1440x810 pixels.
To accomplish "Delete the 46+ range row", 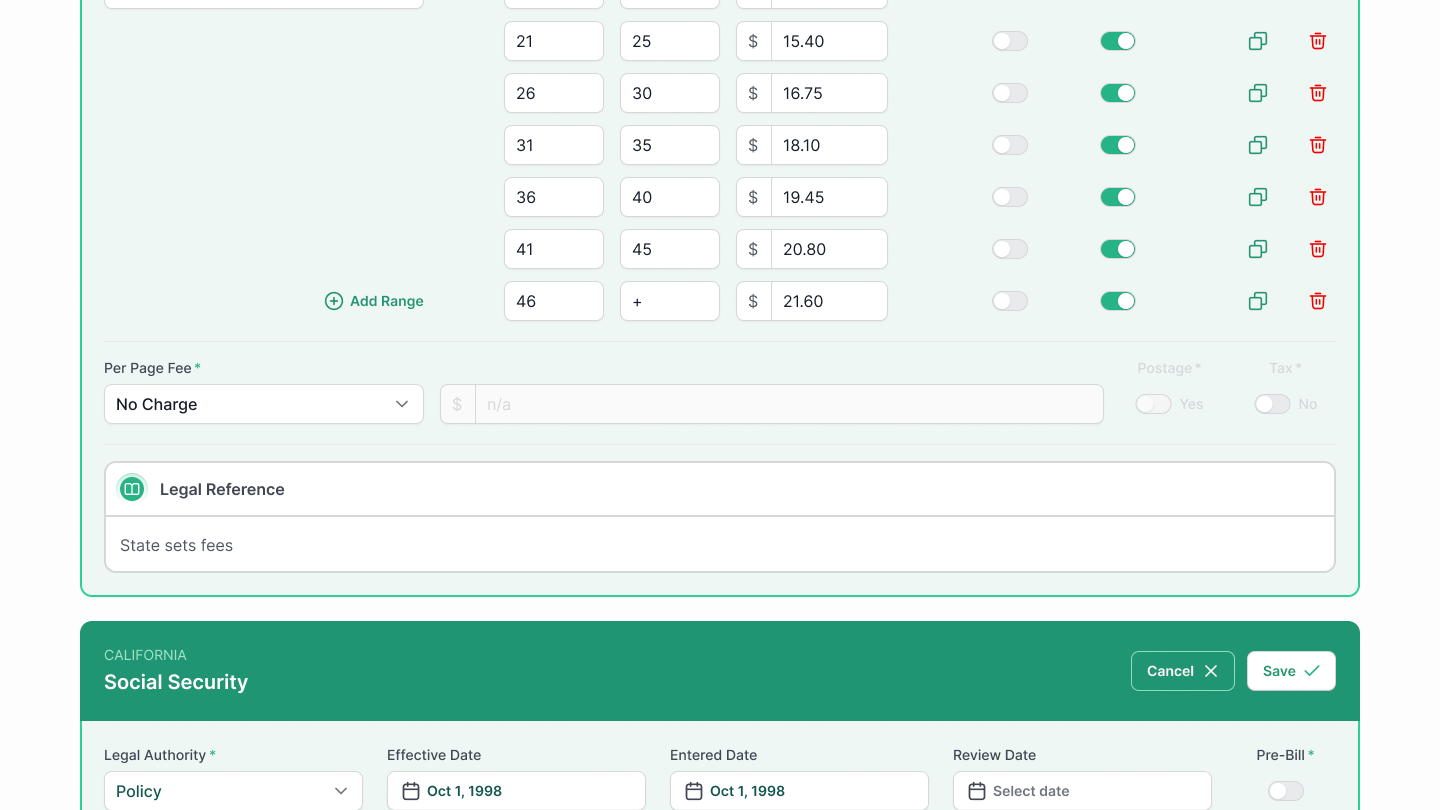I will [1318, 301].
